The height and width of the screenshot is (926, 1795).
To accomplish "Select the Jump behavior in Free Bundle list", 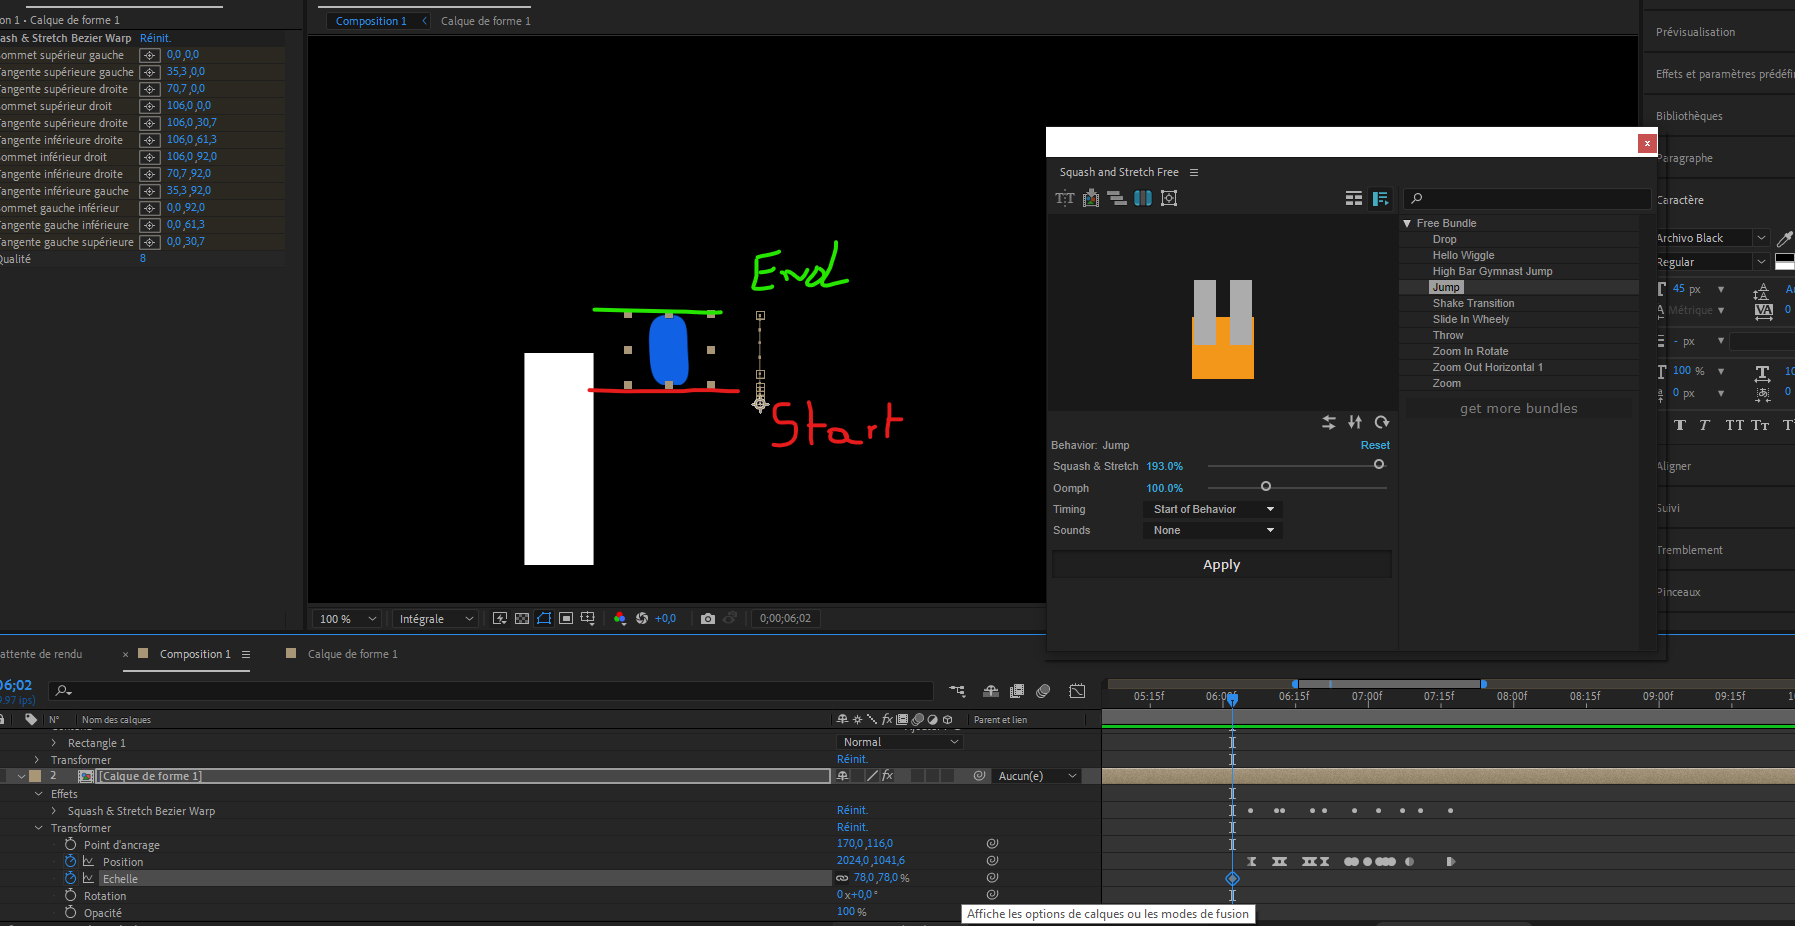I will click(1446, 287).
